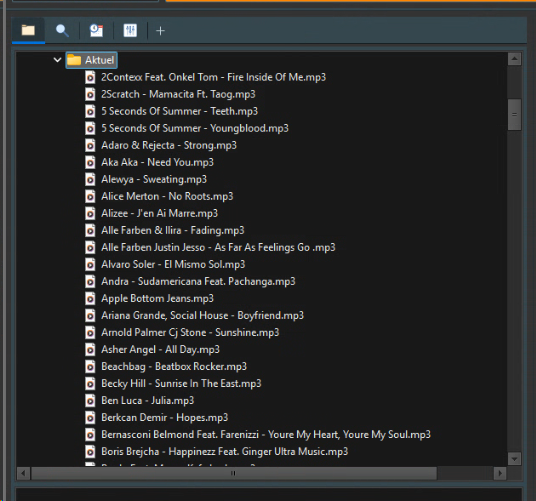Click audio file icon beside Berkcan Demir - Hopes
Image resolution: width=536 pixels, height=501 pixels.
click(x=90, y=418)
